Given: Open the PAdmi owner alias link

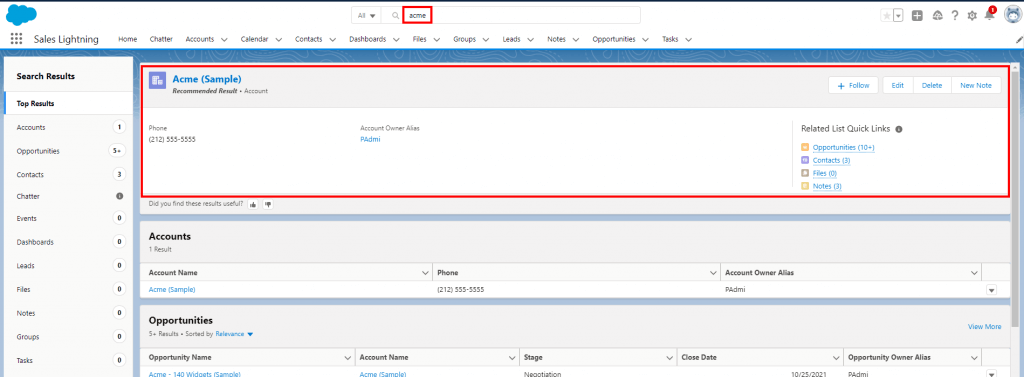Looking at the screenshot, I should (370, 139).
